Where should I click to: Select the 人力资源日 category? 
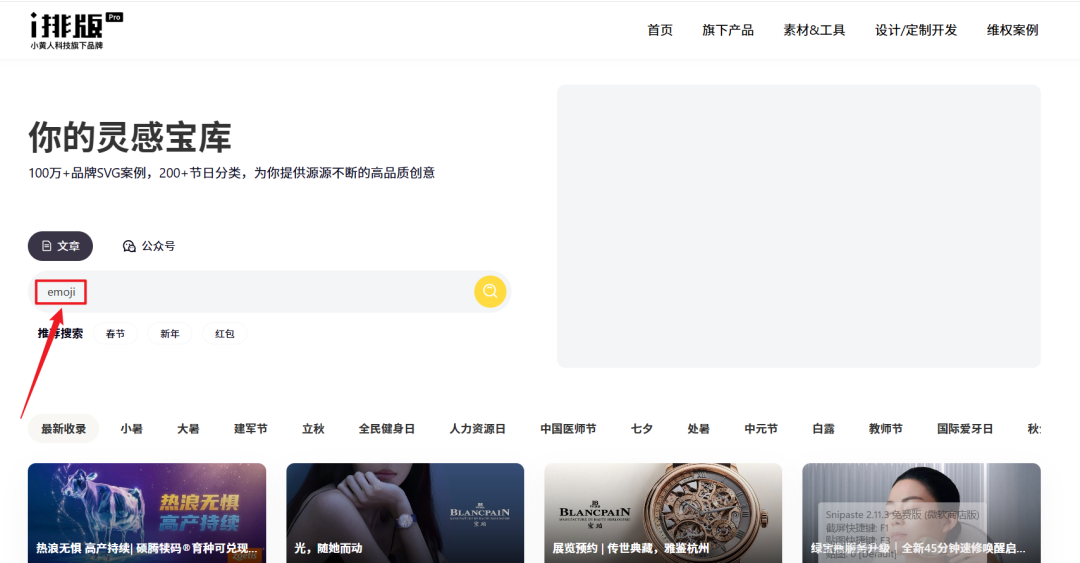pyautogui.click(x=477, y=429)
